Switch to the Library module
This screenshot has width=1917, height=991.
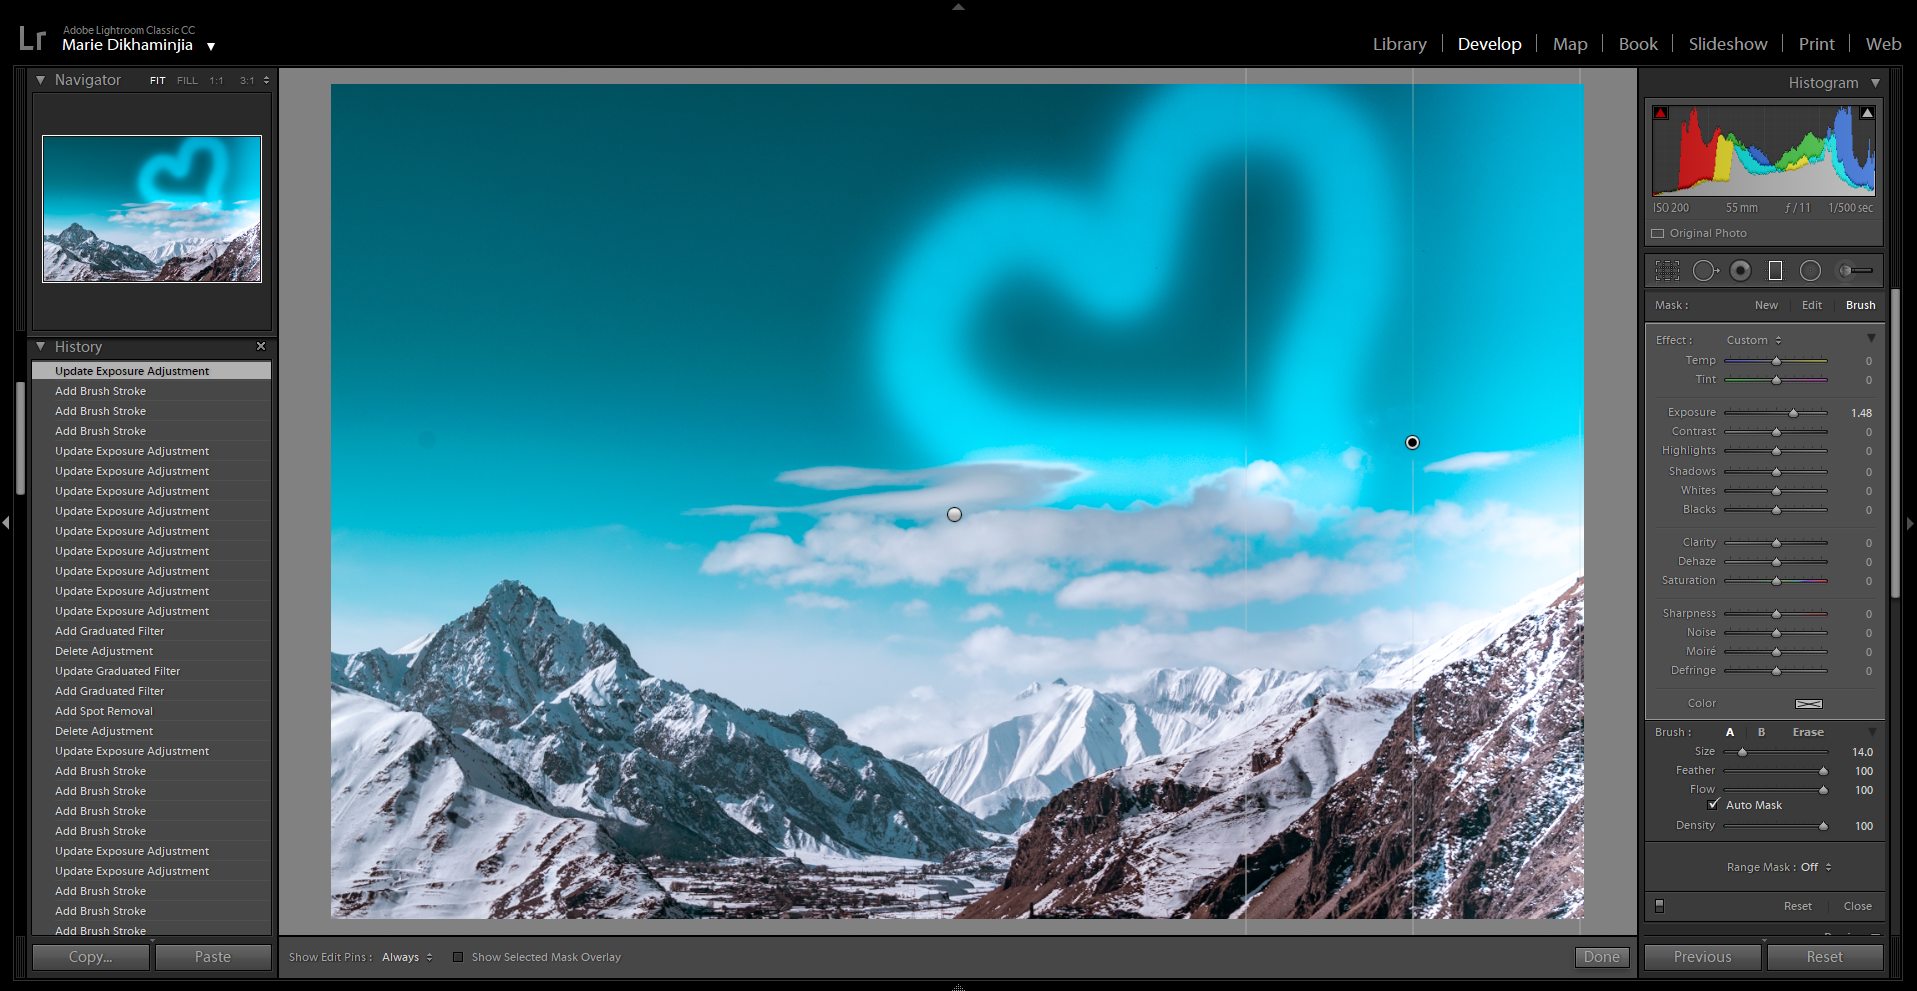click(1399, 44)
